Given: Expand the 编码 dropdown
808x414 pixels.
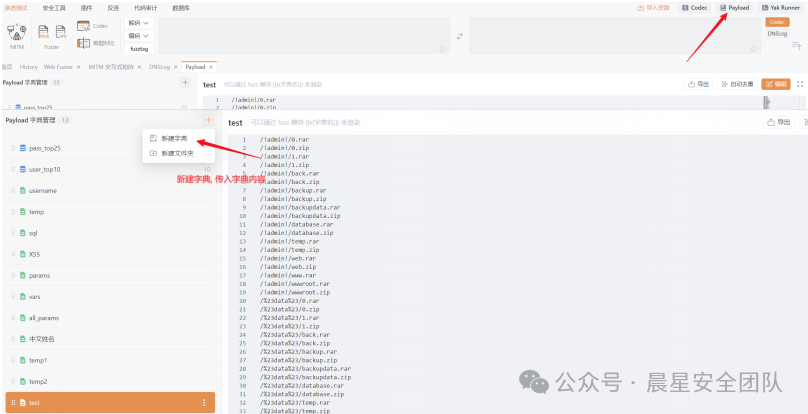Looking at the screenshot, I should tap(139, 35).
